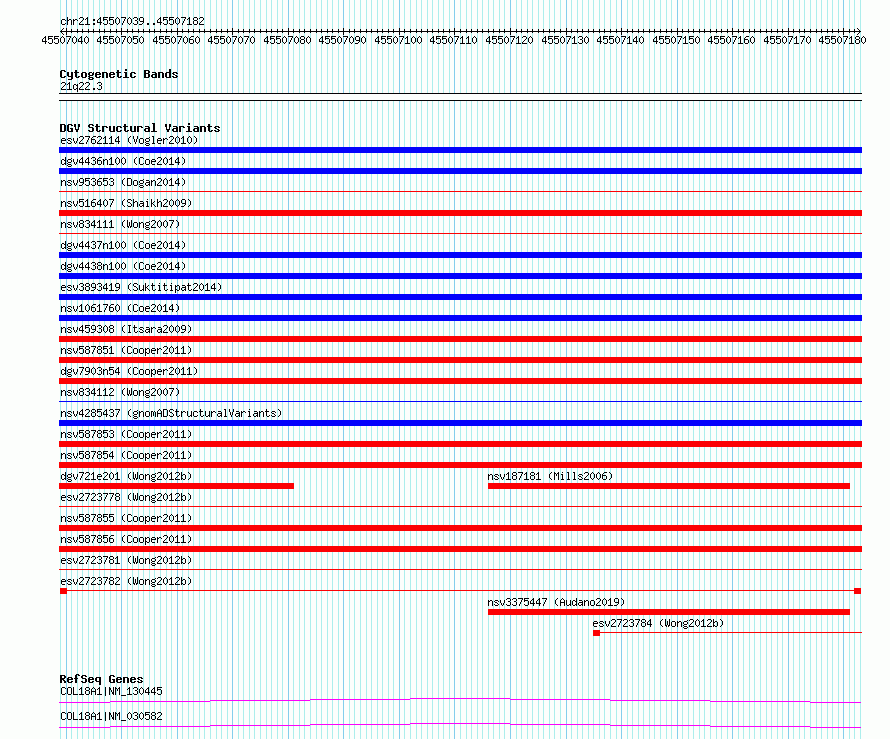The width and height of the screenshot is (890, 739).
Task: Select esv3893419 (Suktitipat2014) label
Action: tap(141, 287)
